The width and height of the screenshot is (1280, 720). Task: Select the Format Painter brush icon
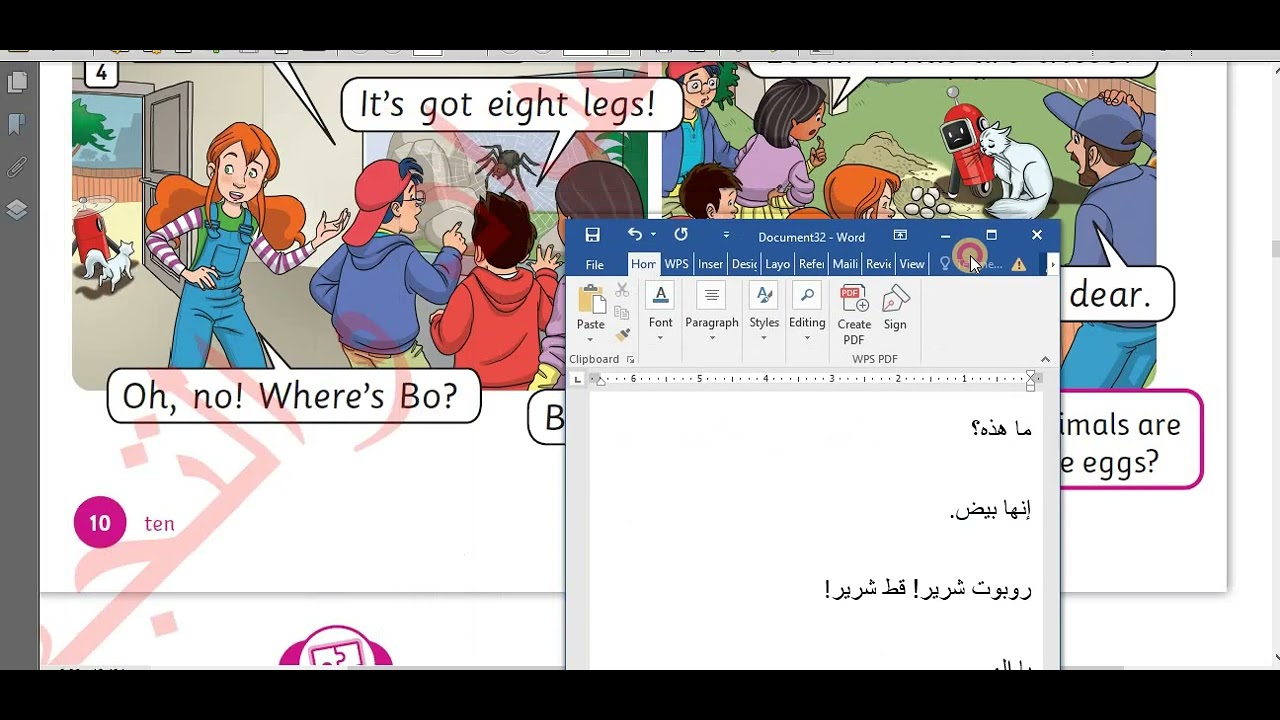click(622, 335)
